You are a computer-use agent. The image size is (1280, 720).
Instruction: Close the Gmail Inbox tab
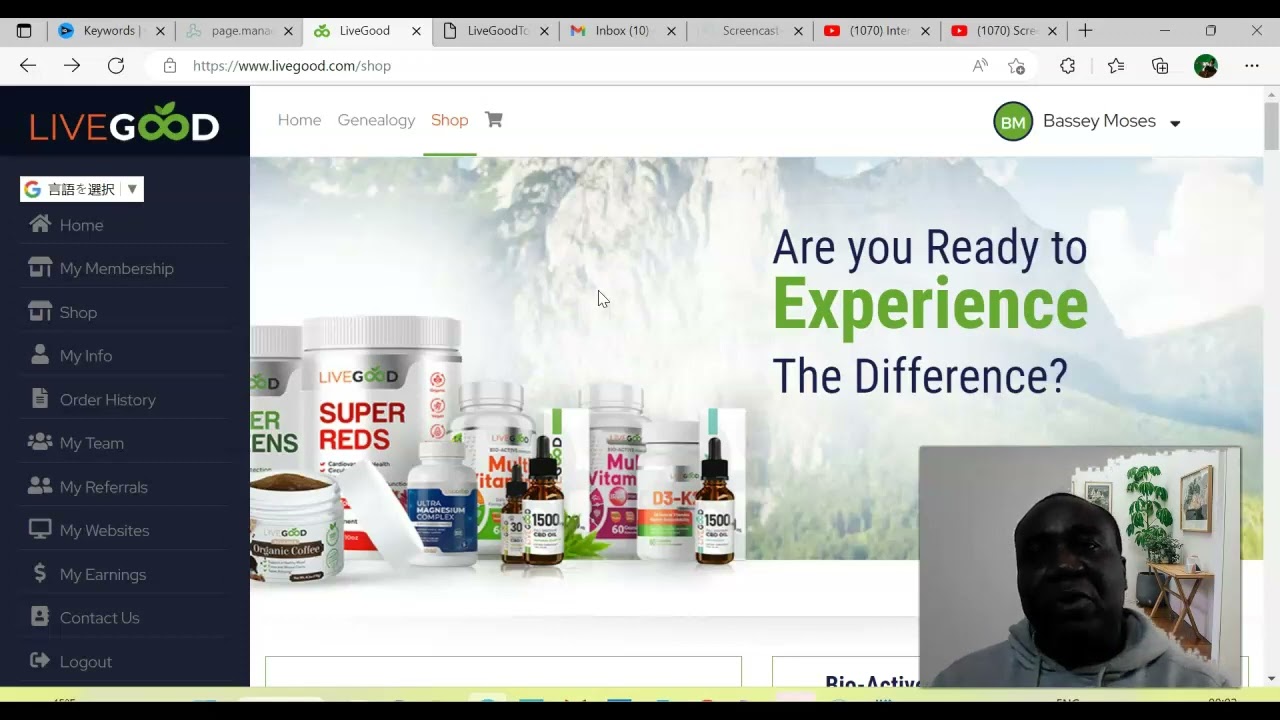pos(671,31)
